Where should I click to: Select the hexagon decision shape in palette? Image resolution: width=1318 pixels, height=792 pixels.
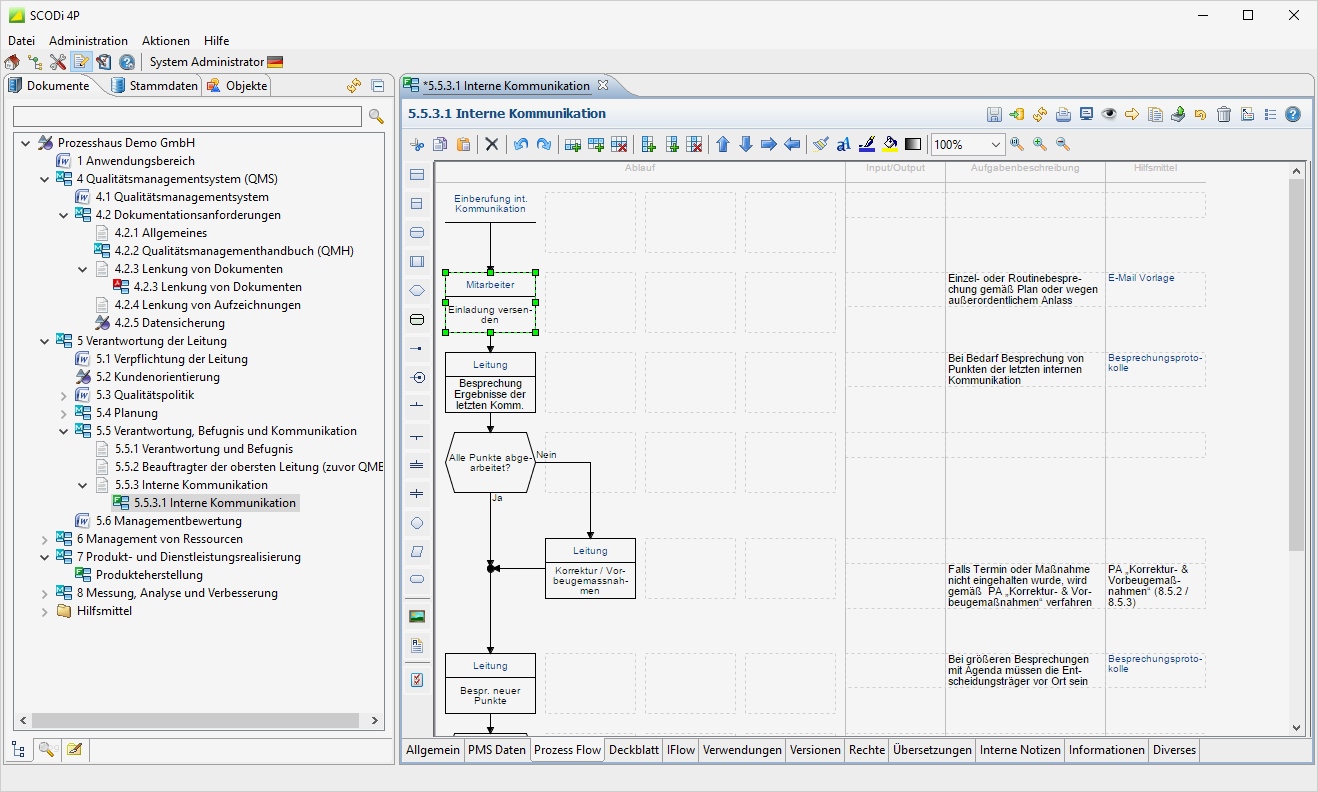[x=417, y=291]
